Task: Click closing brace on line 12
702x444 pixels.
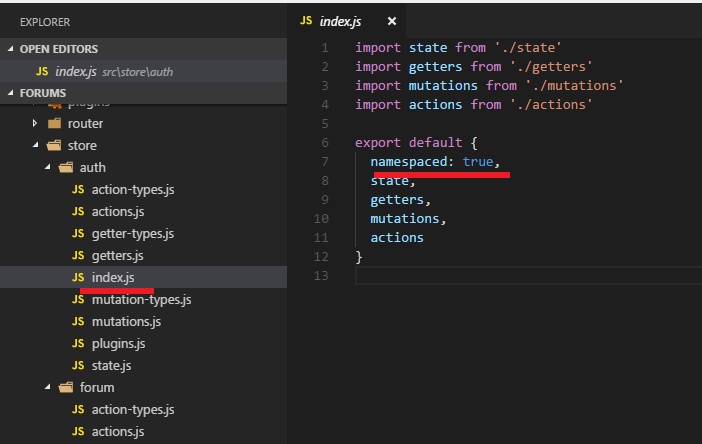Action: [359, 257]
